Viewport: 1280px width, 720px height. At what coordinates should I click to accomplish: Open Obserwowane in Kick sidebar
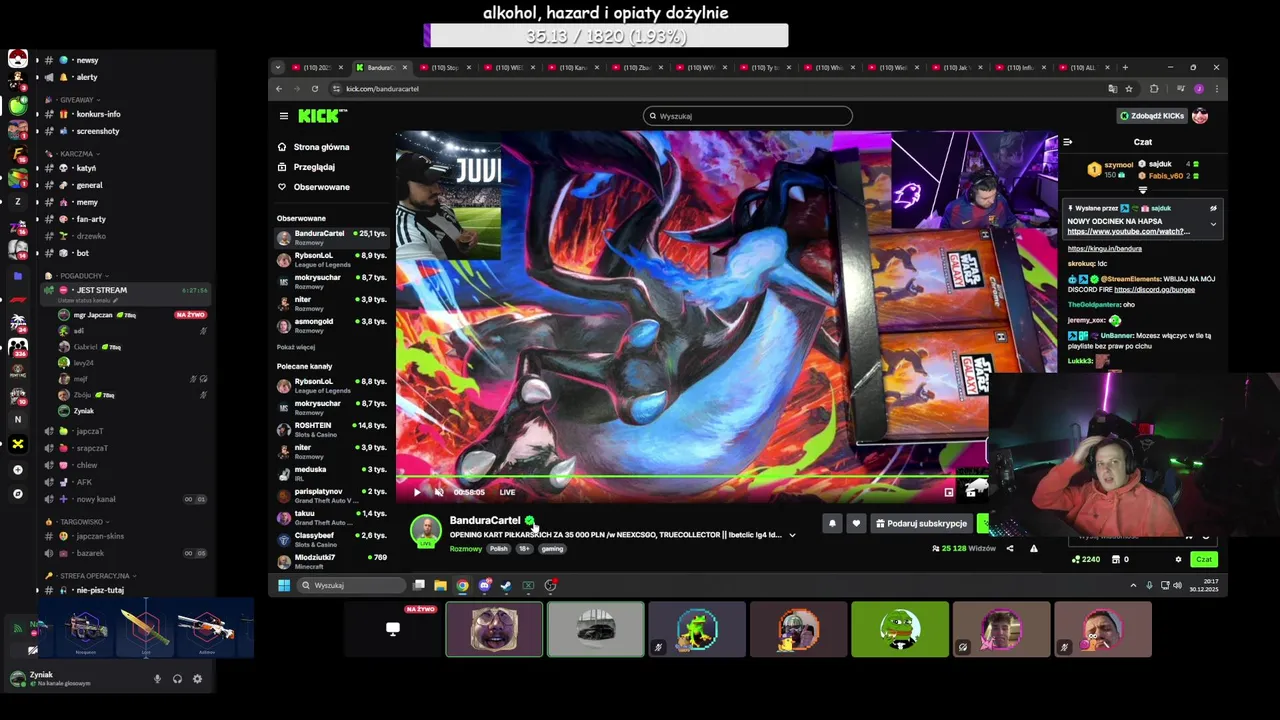(x=321, y=187)
